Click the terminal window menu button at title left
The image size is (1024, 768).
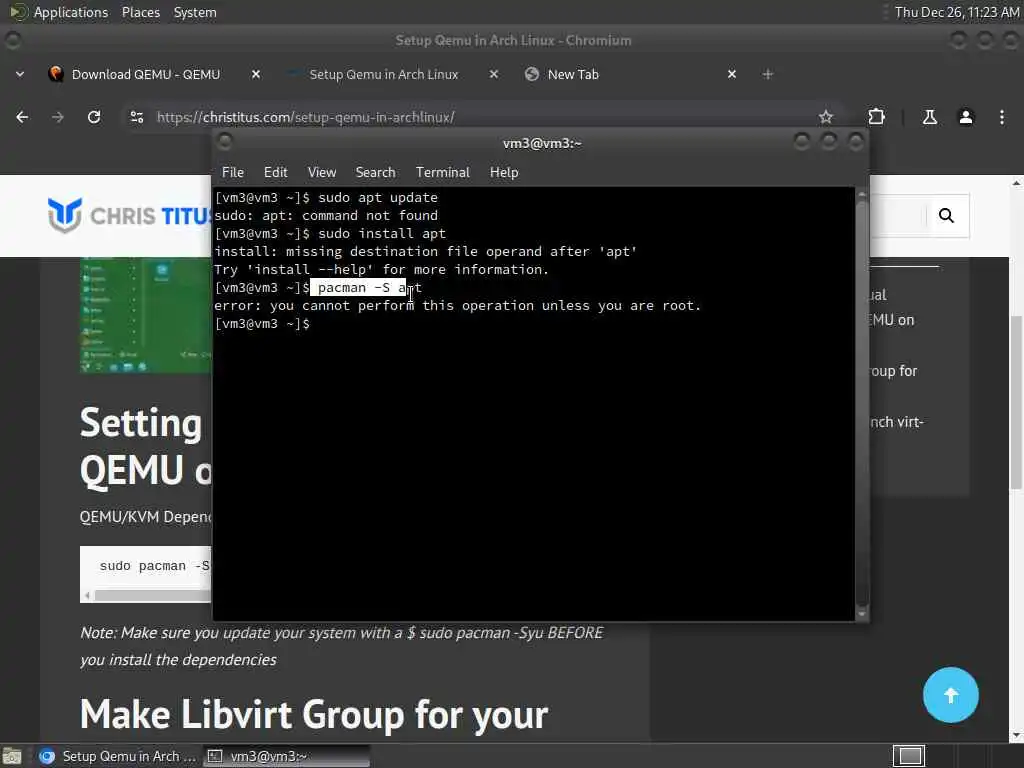pos(225,142)
